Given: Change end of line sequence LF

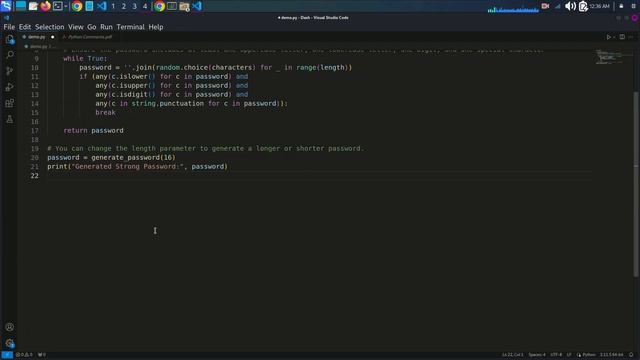Looking at the screenshot, I should coord(569,355).
